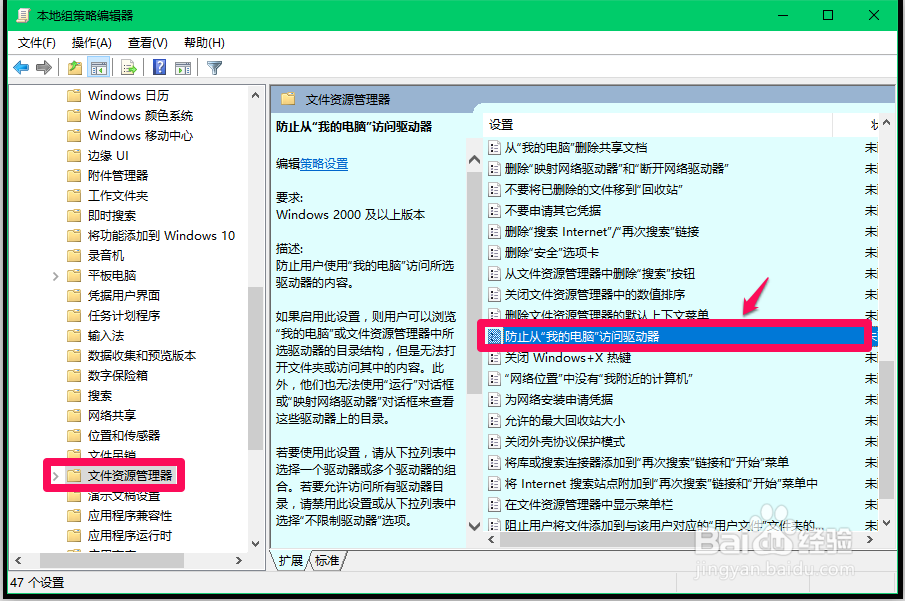Open the 文件(F) menu

click(x=36, y=43)
